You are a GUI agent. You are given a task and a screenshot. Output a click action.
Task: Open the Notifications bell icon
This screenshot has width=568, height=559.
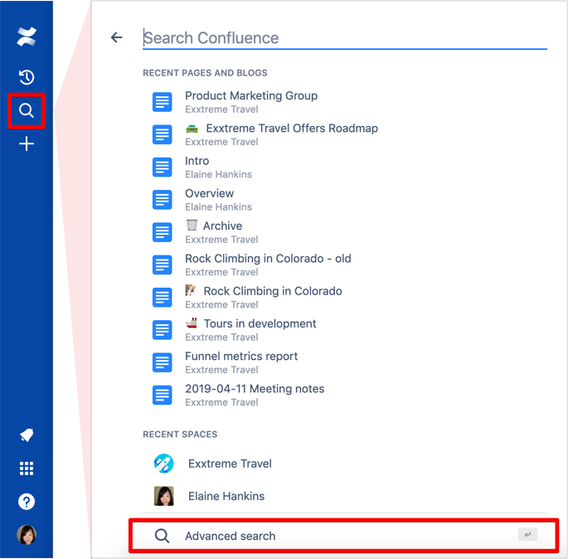click(26, 435)
